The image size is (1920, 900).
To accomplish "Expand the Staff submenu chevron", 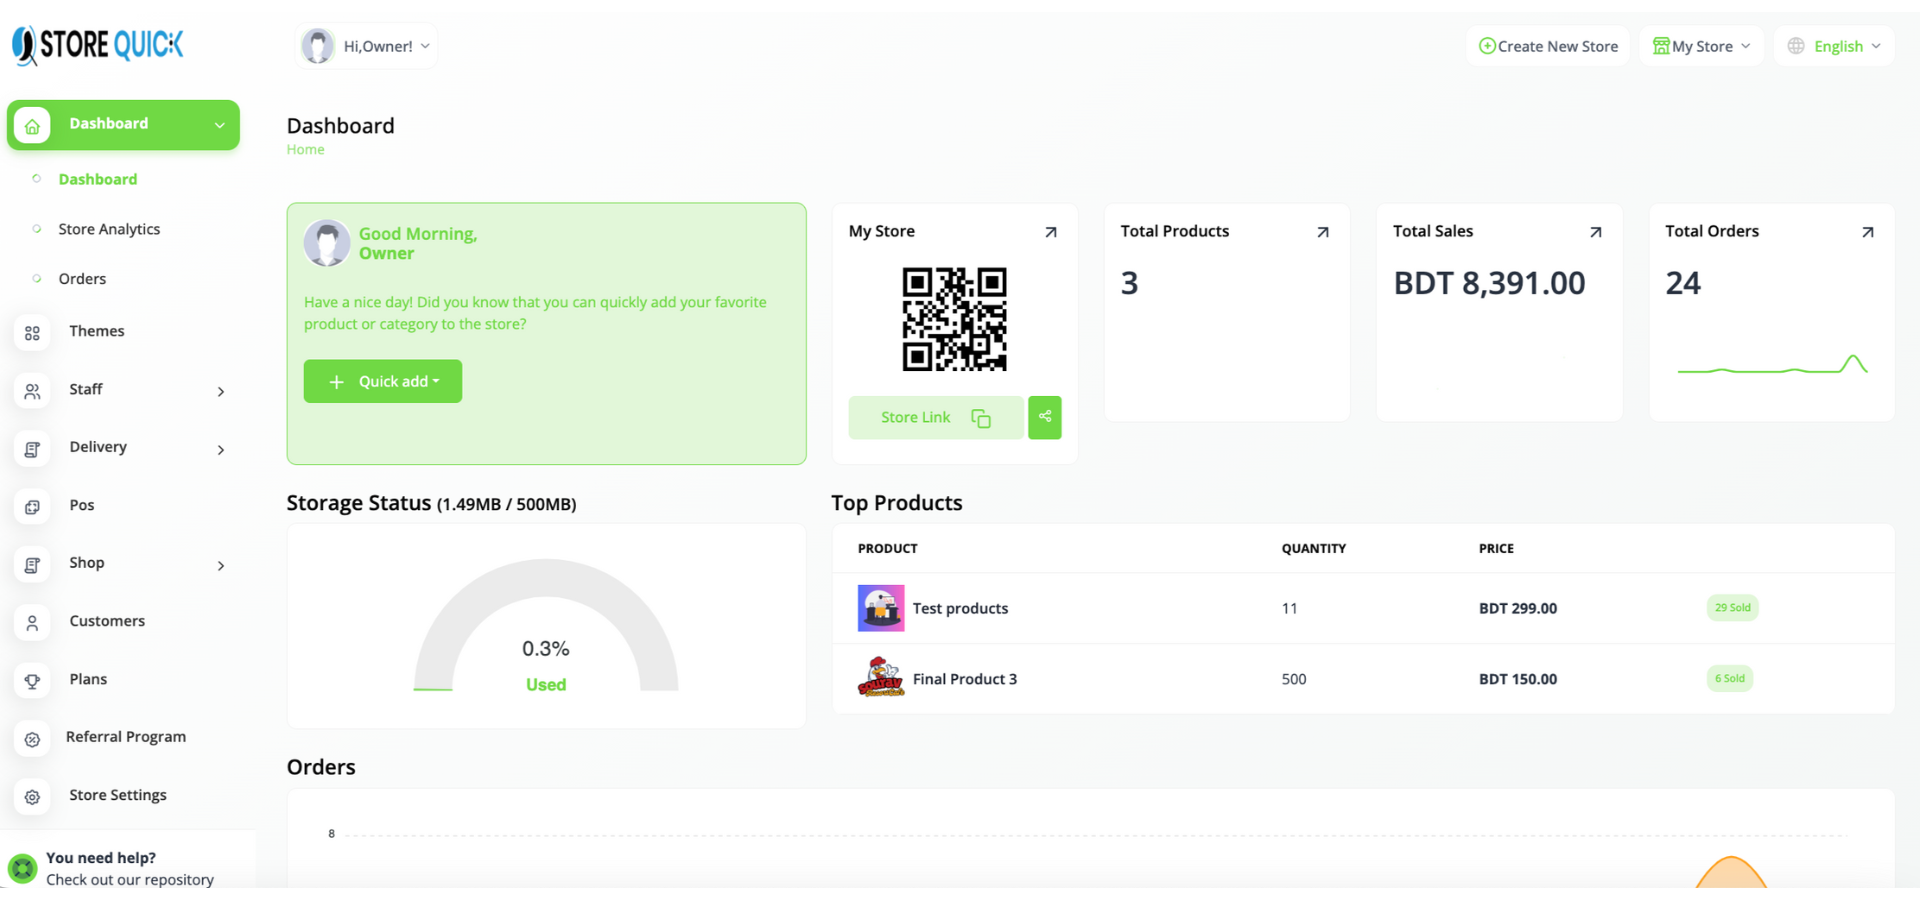I will 221,392.
